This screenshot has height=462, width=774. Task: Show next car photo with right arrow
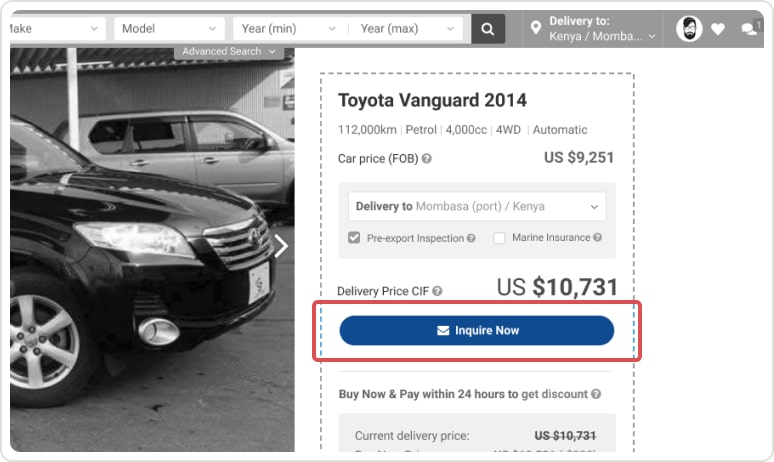coord(281,246)
